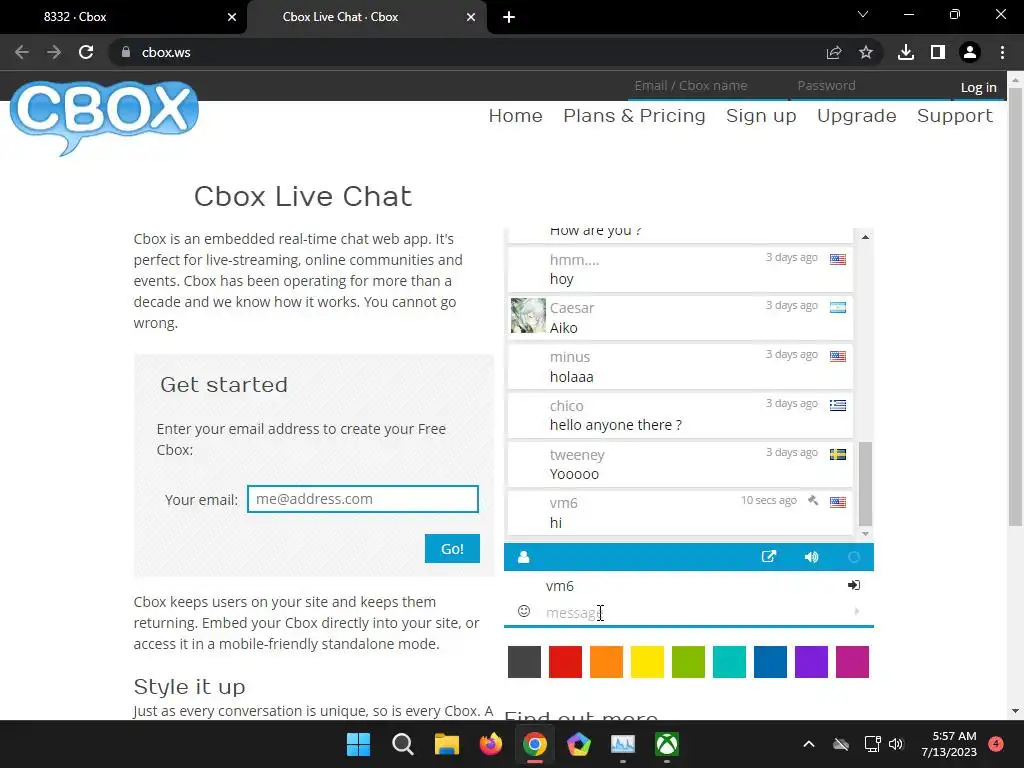Close the 8332 · Cbox tab
The image size is (1024, 768).
click(x=232, y=17)
